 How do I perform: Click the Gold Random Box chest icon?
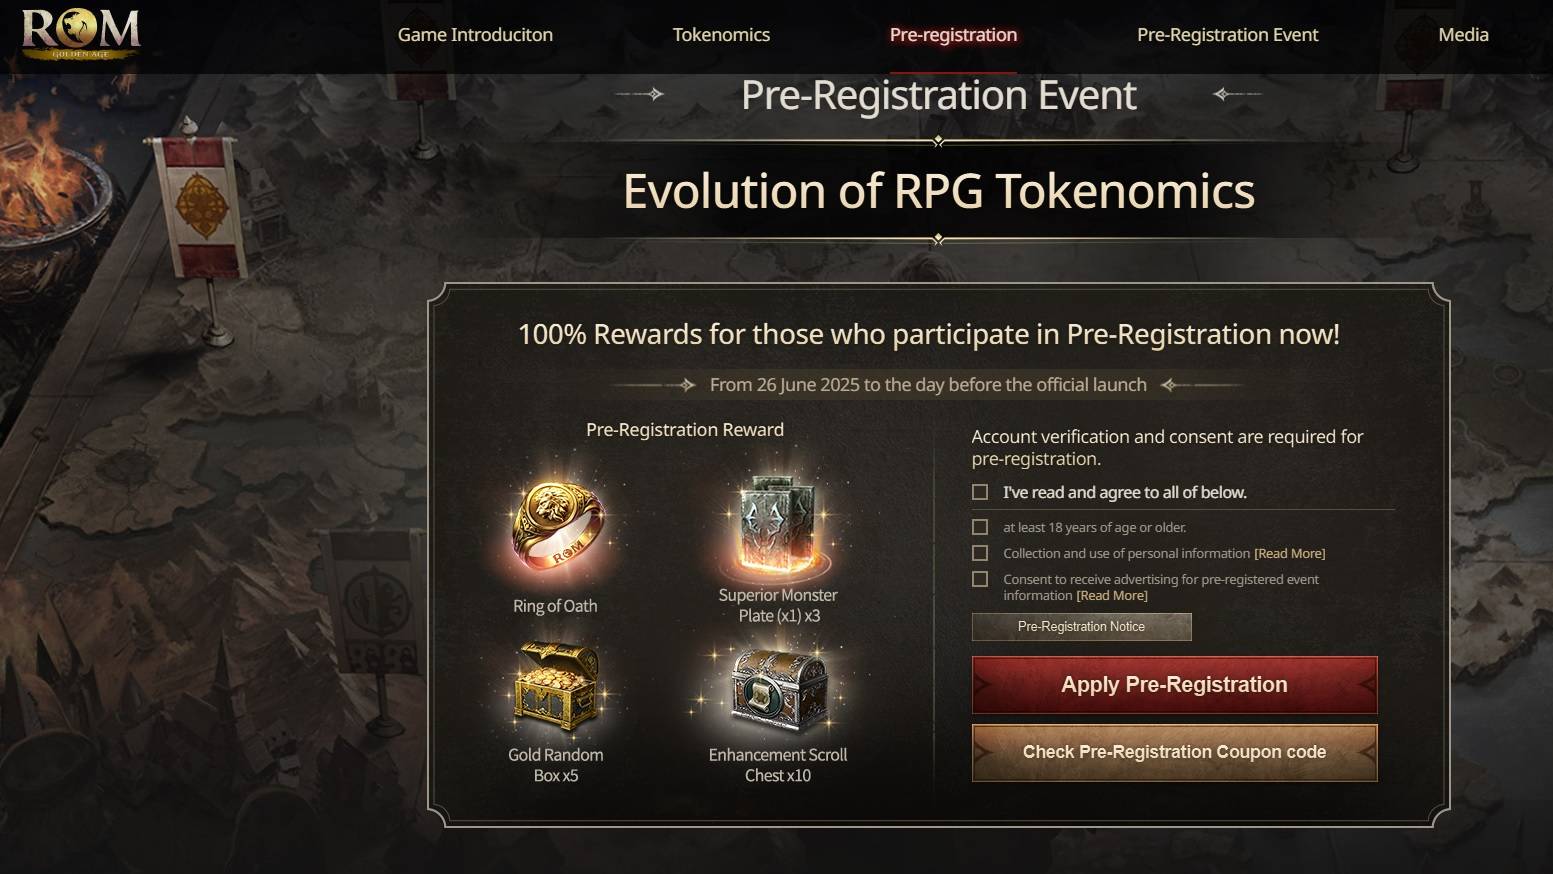click(555, 688)
